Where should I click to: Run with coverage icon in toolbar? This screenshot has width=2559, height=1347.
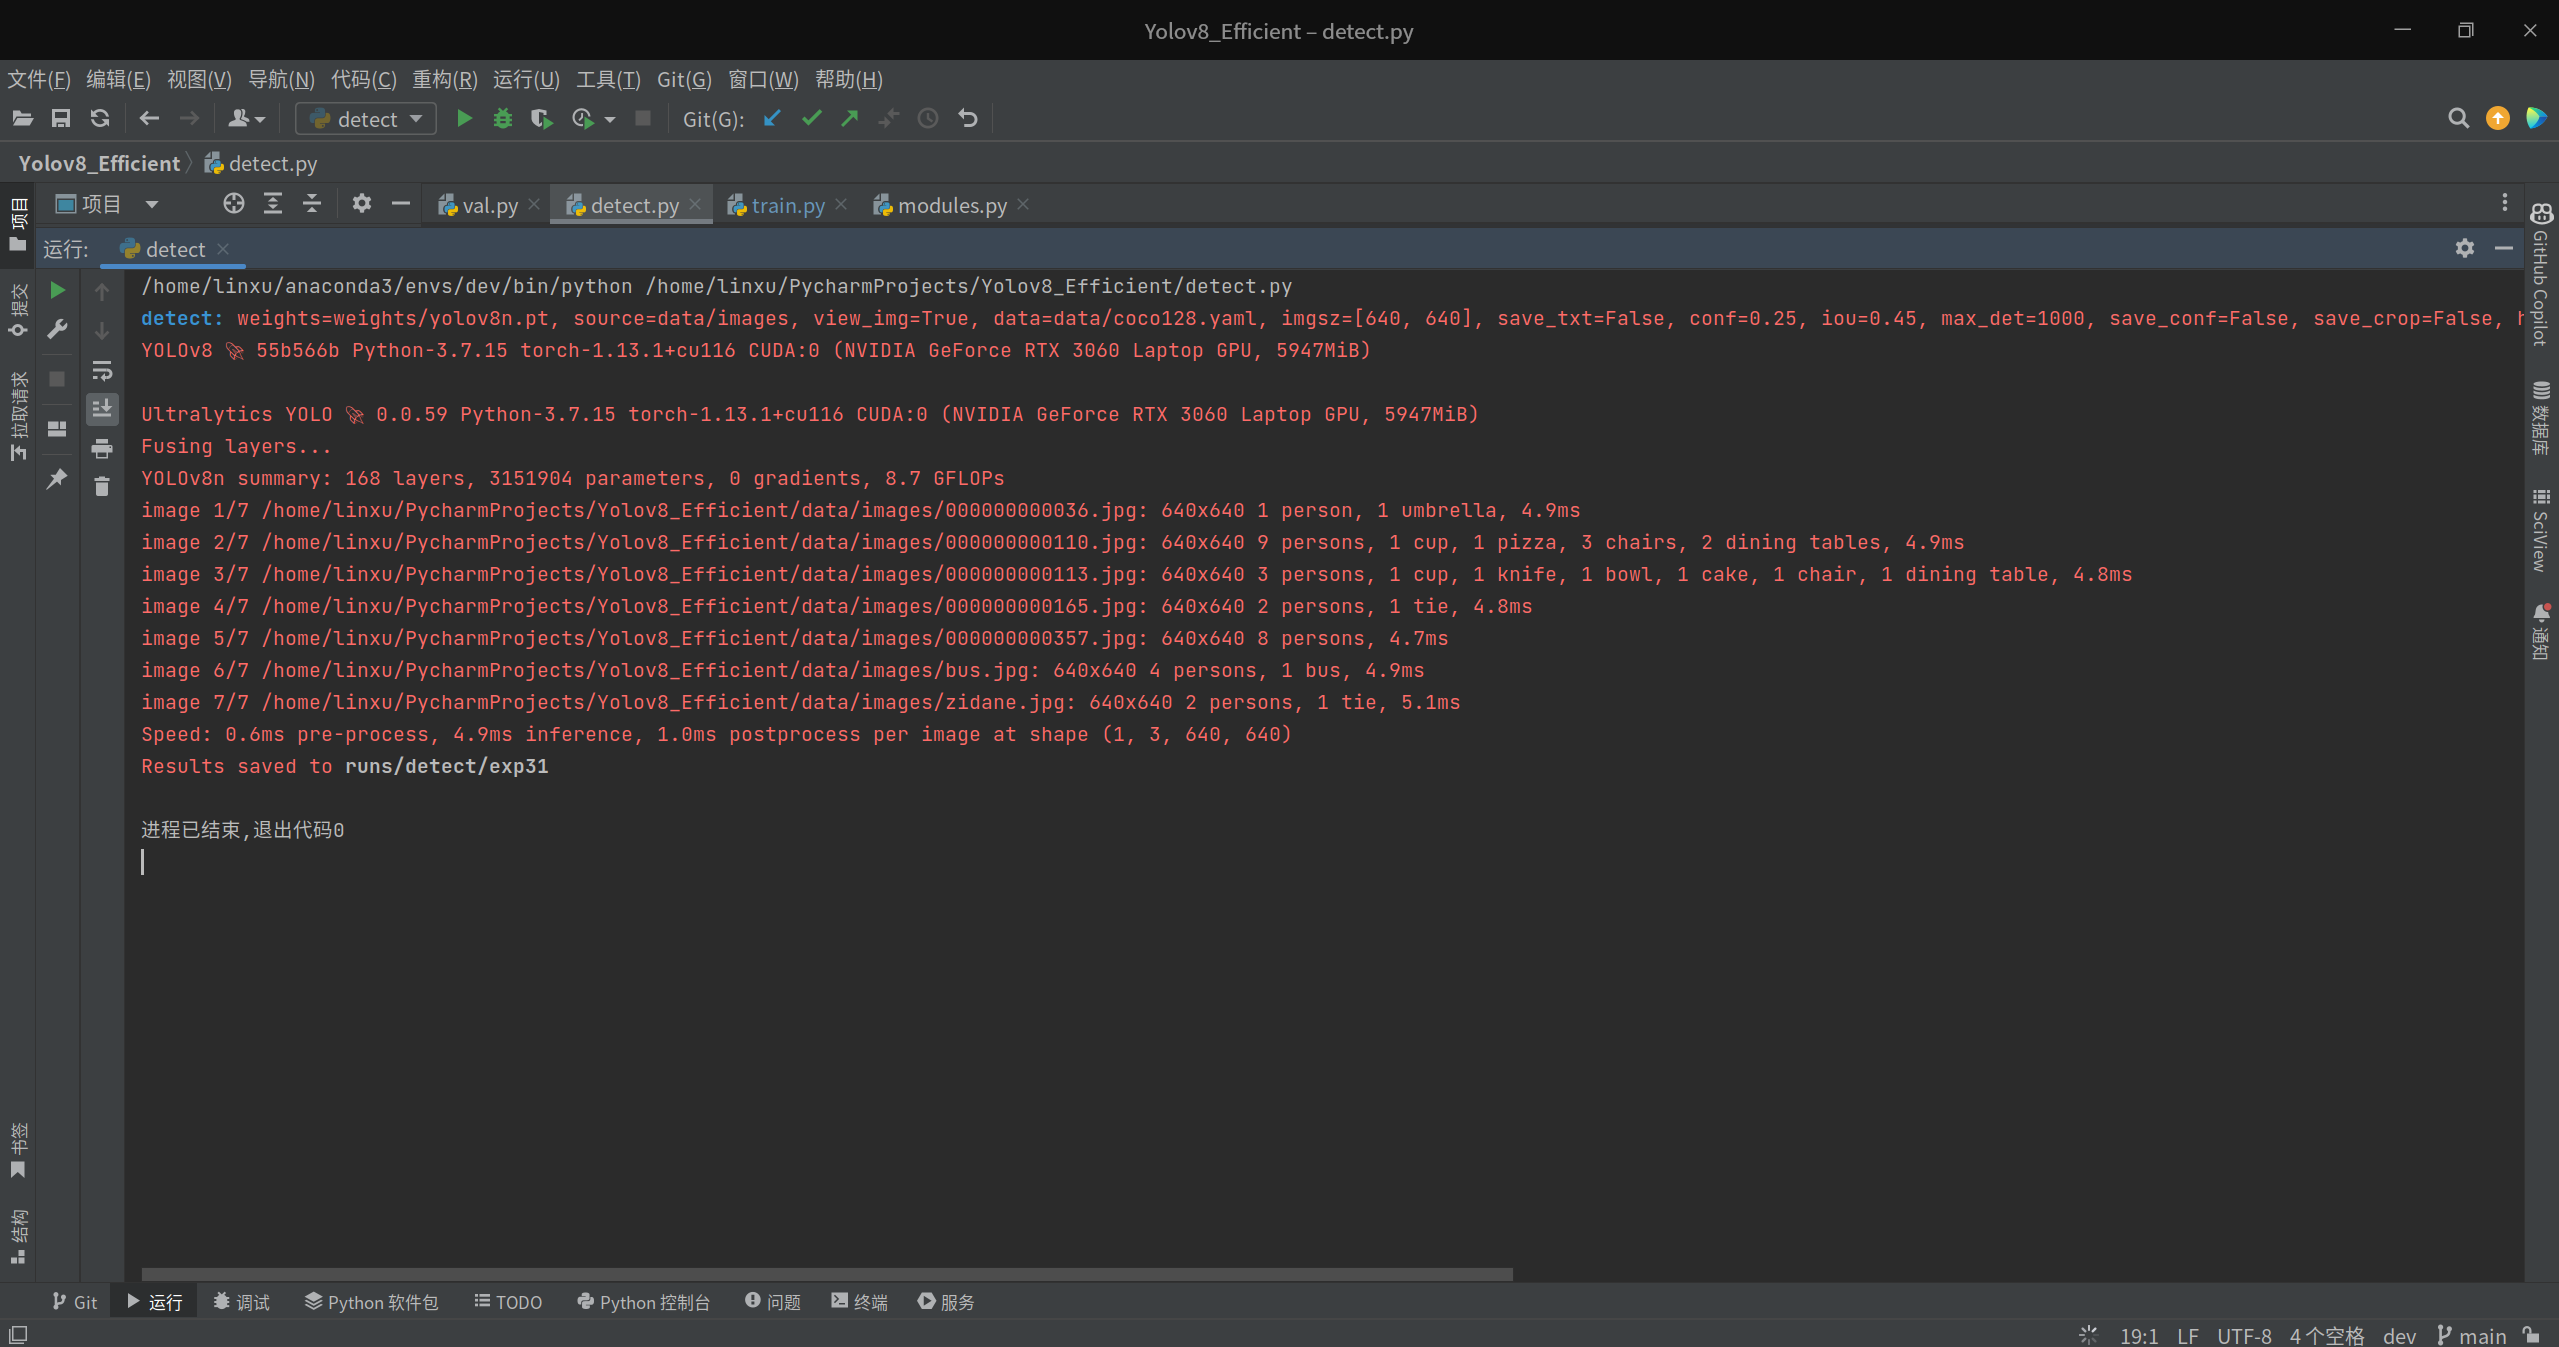(541, 119)
